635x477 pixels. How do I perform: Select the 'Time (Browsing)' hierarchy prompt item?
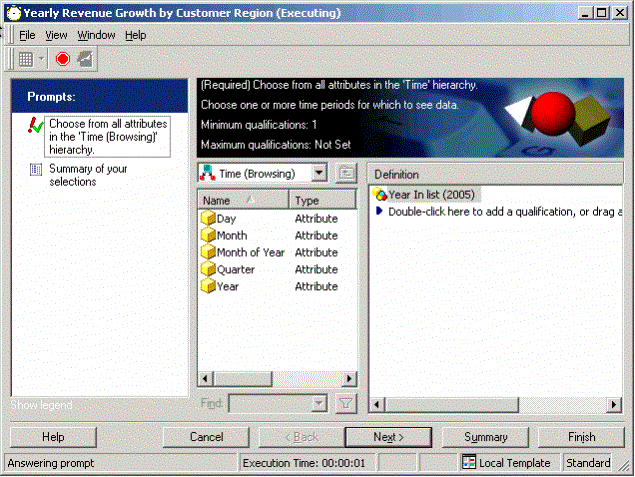(107, 137)
